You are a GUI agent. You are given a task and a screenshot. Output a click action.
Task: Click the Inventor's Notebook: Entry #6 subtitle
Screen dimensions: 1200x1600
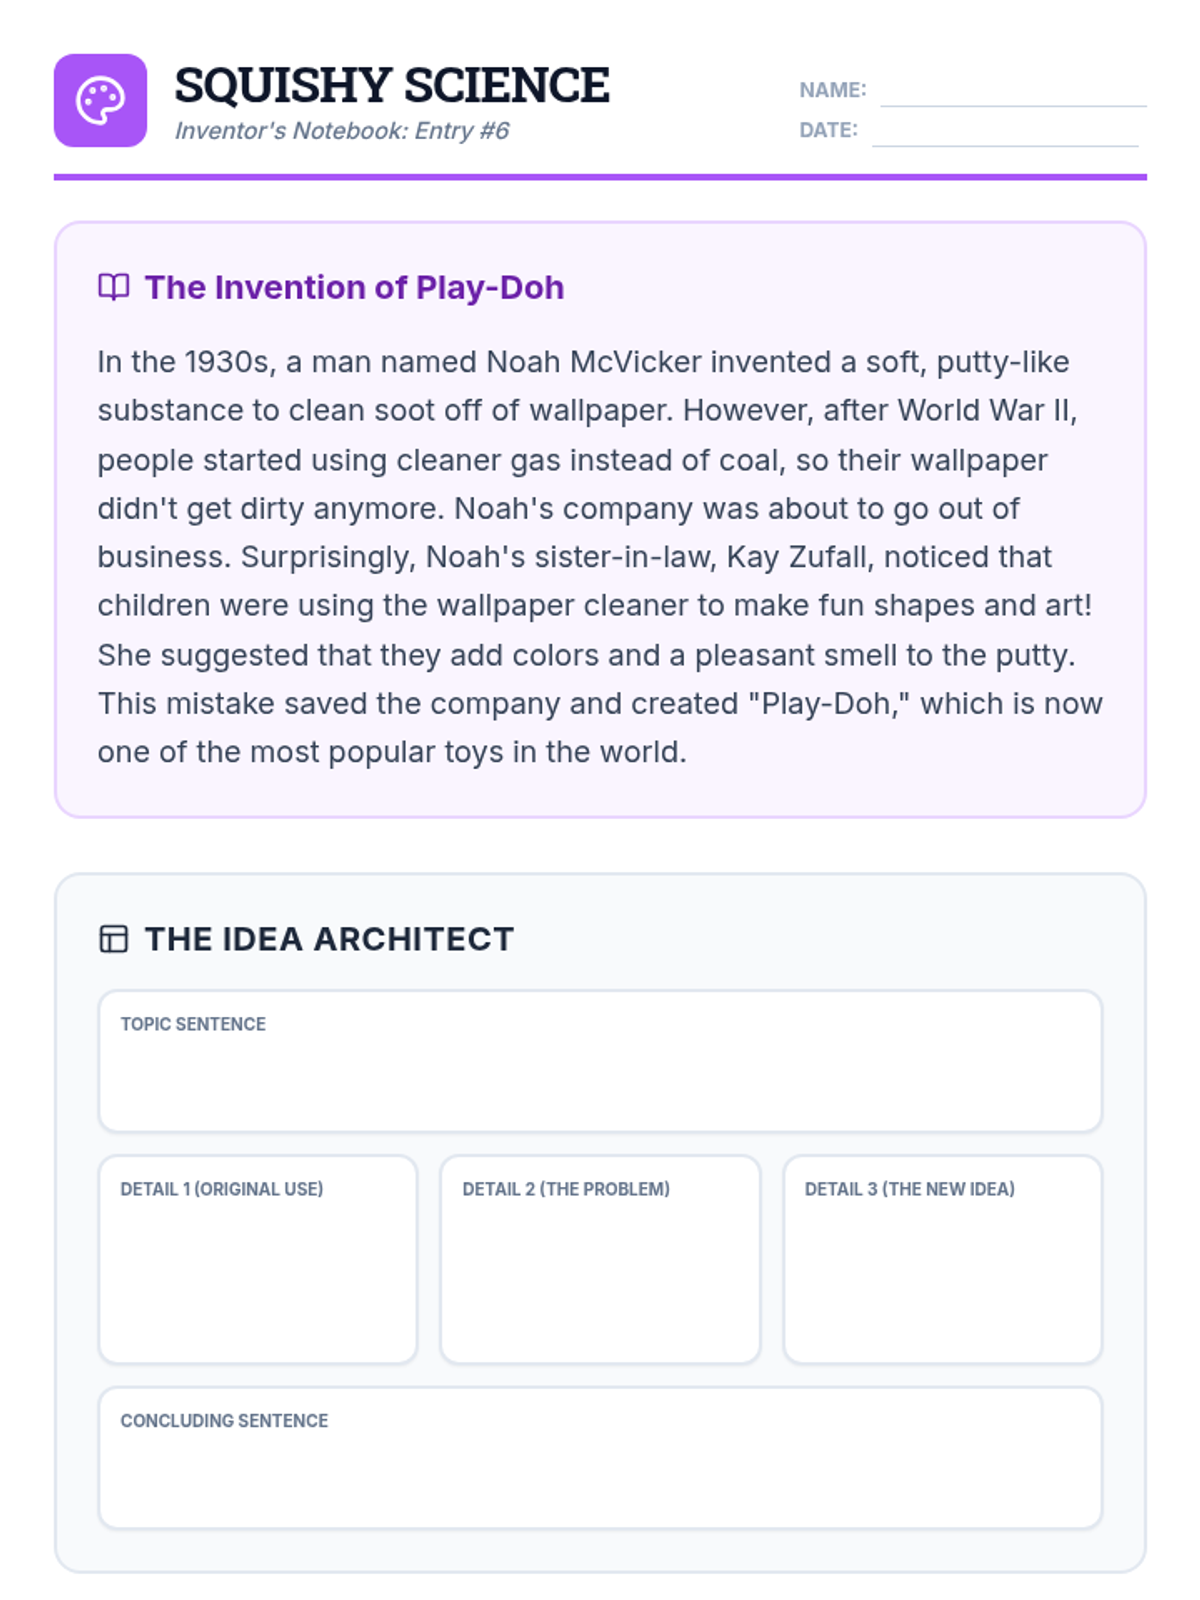tap(342, 131)
